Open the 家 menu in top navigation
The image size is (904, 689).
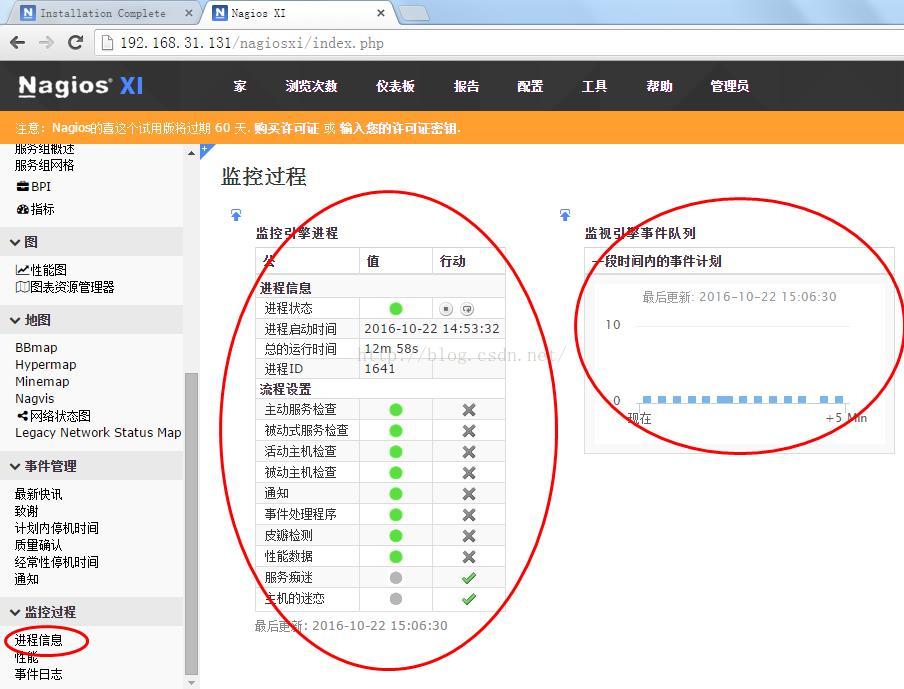tap(240, 86)
